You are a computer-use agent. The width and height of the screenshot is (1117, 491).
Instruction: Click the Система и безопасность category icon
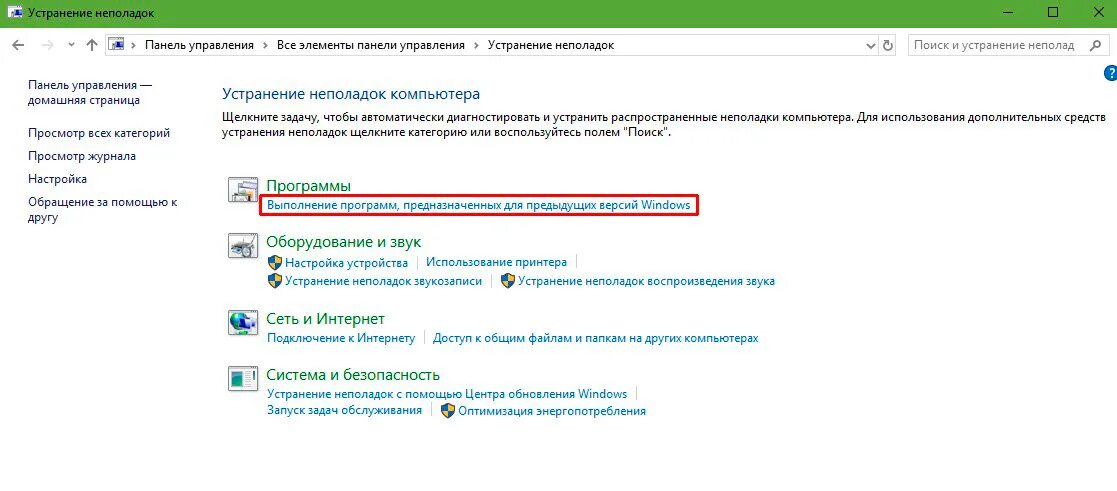click(243, 378)
